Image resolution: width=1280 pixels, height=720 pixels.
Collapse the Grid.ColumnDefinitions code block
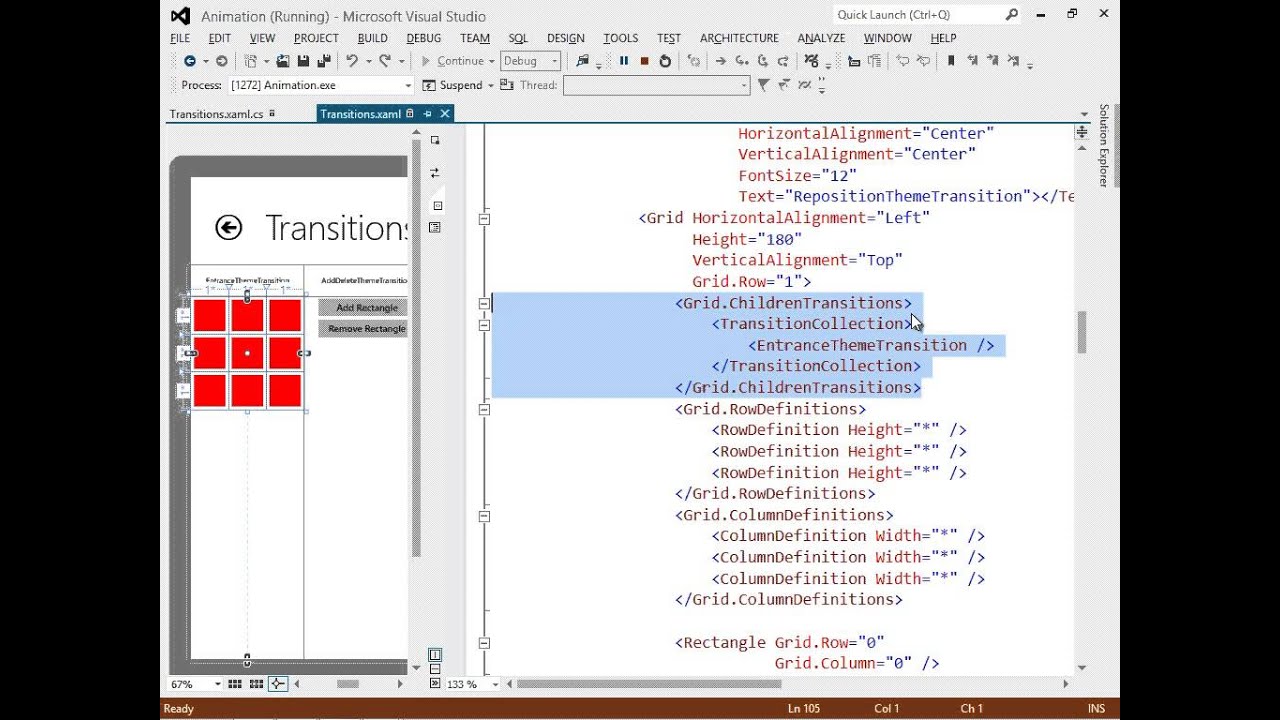pos(484,516)
